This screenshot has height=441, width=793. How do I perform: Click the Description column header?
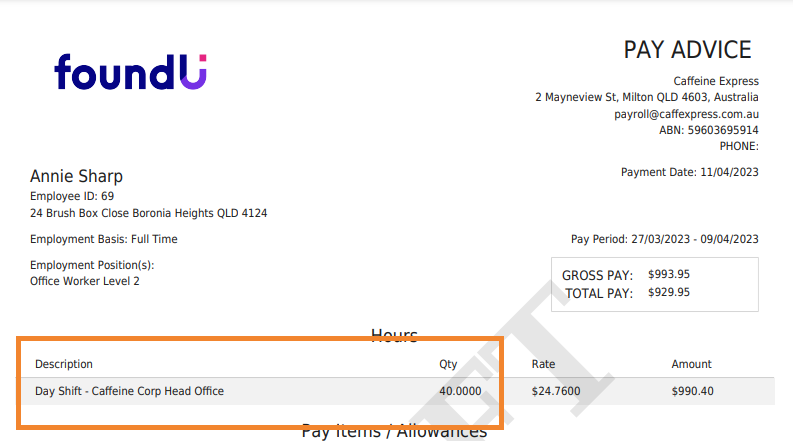click(64, 364)
